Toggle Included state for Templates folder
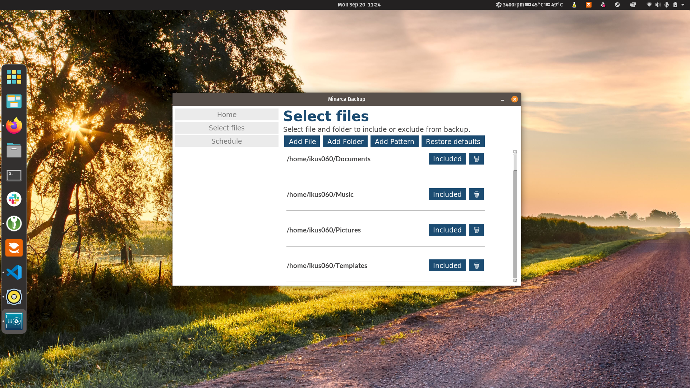 point(447,265)
